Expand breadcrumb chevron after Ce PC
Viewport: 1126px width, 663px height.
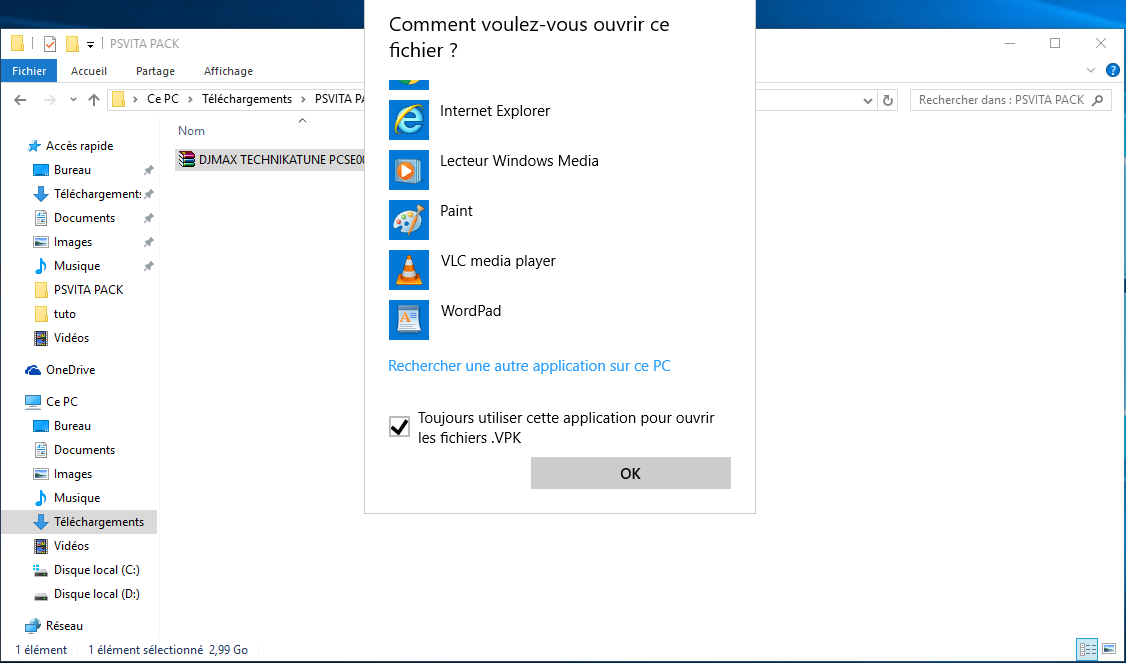coord(190,99)
